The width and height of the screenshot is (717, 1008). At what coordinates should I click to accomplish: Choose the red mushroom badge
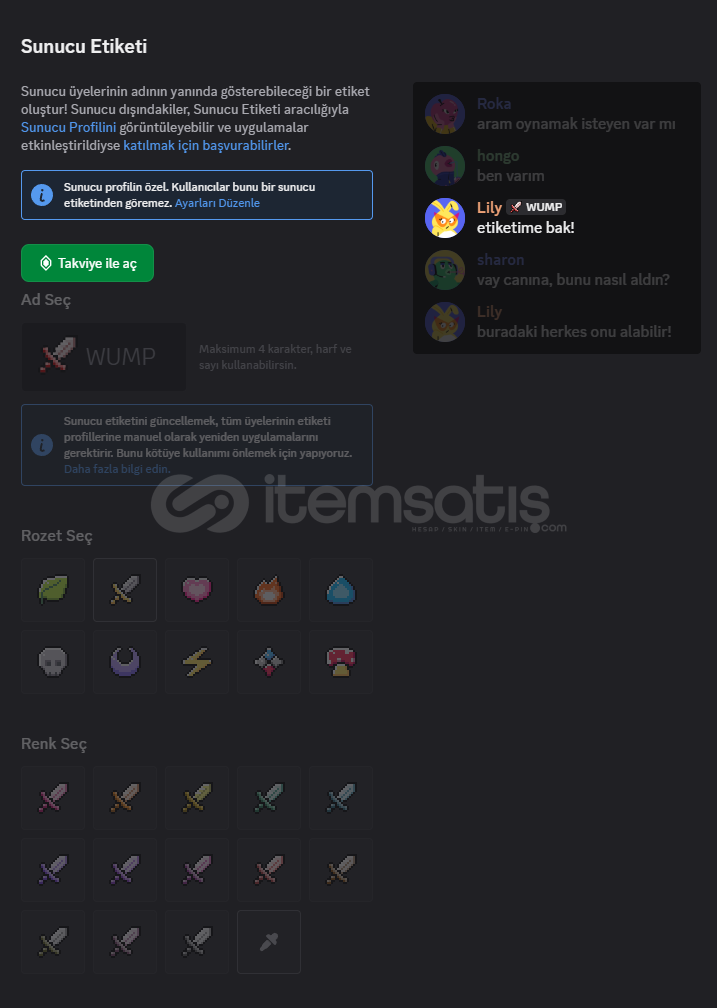pyautogui.click(x=341, y=662)
